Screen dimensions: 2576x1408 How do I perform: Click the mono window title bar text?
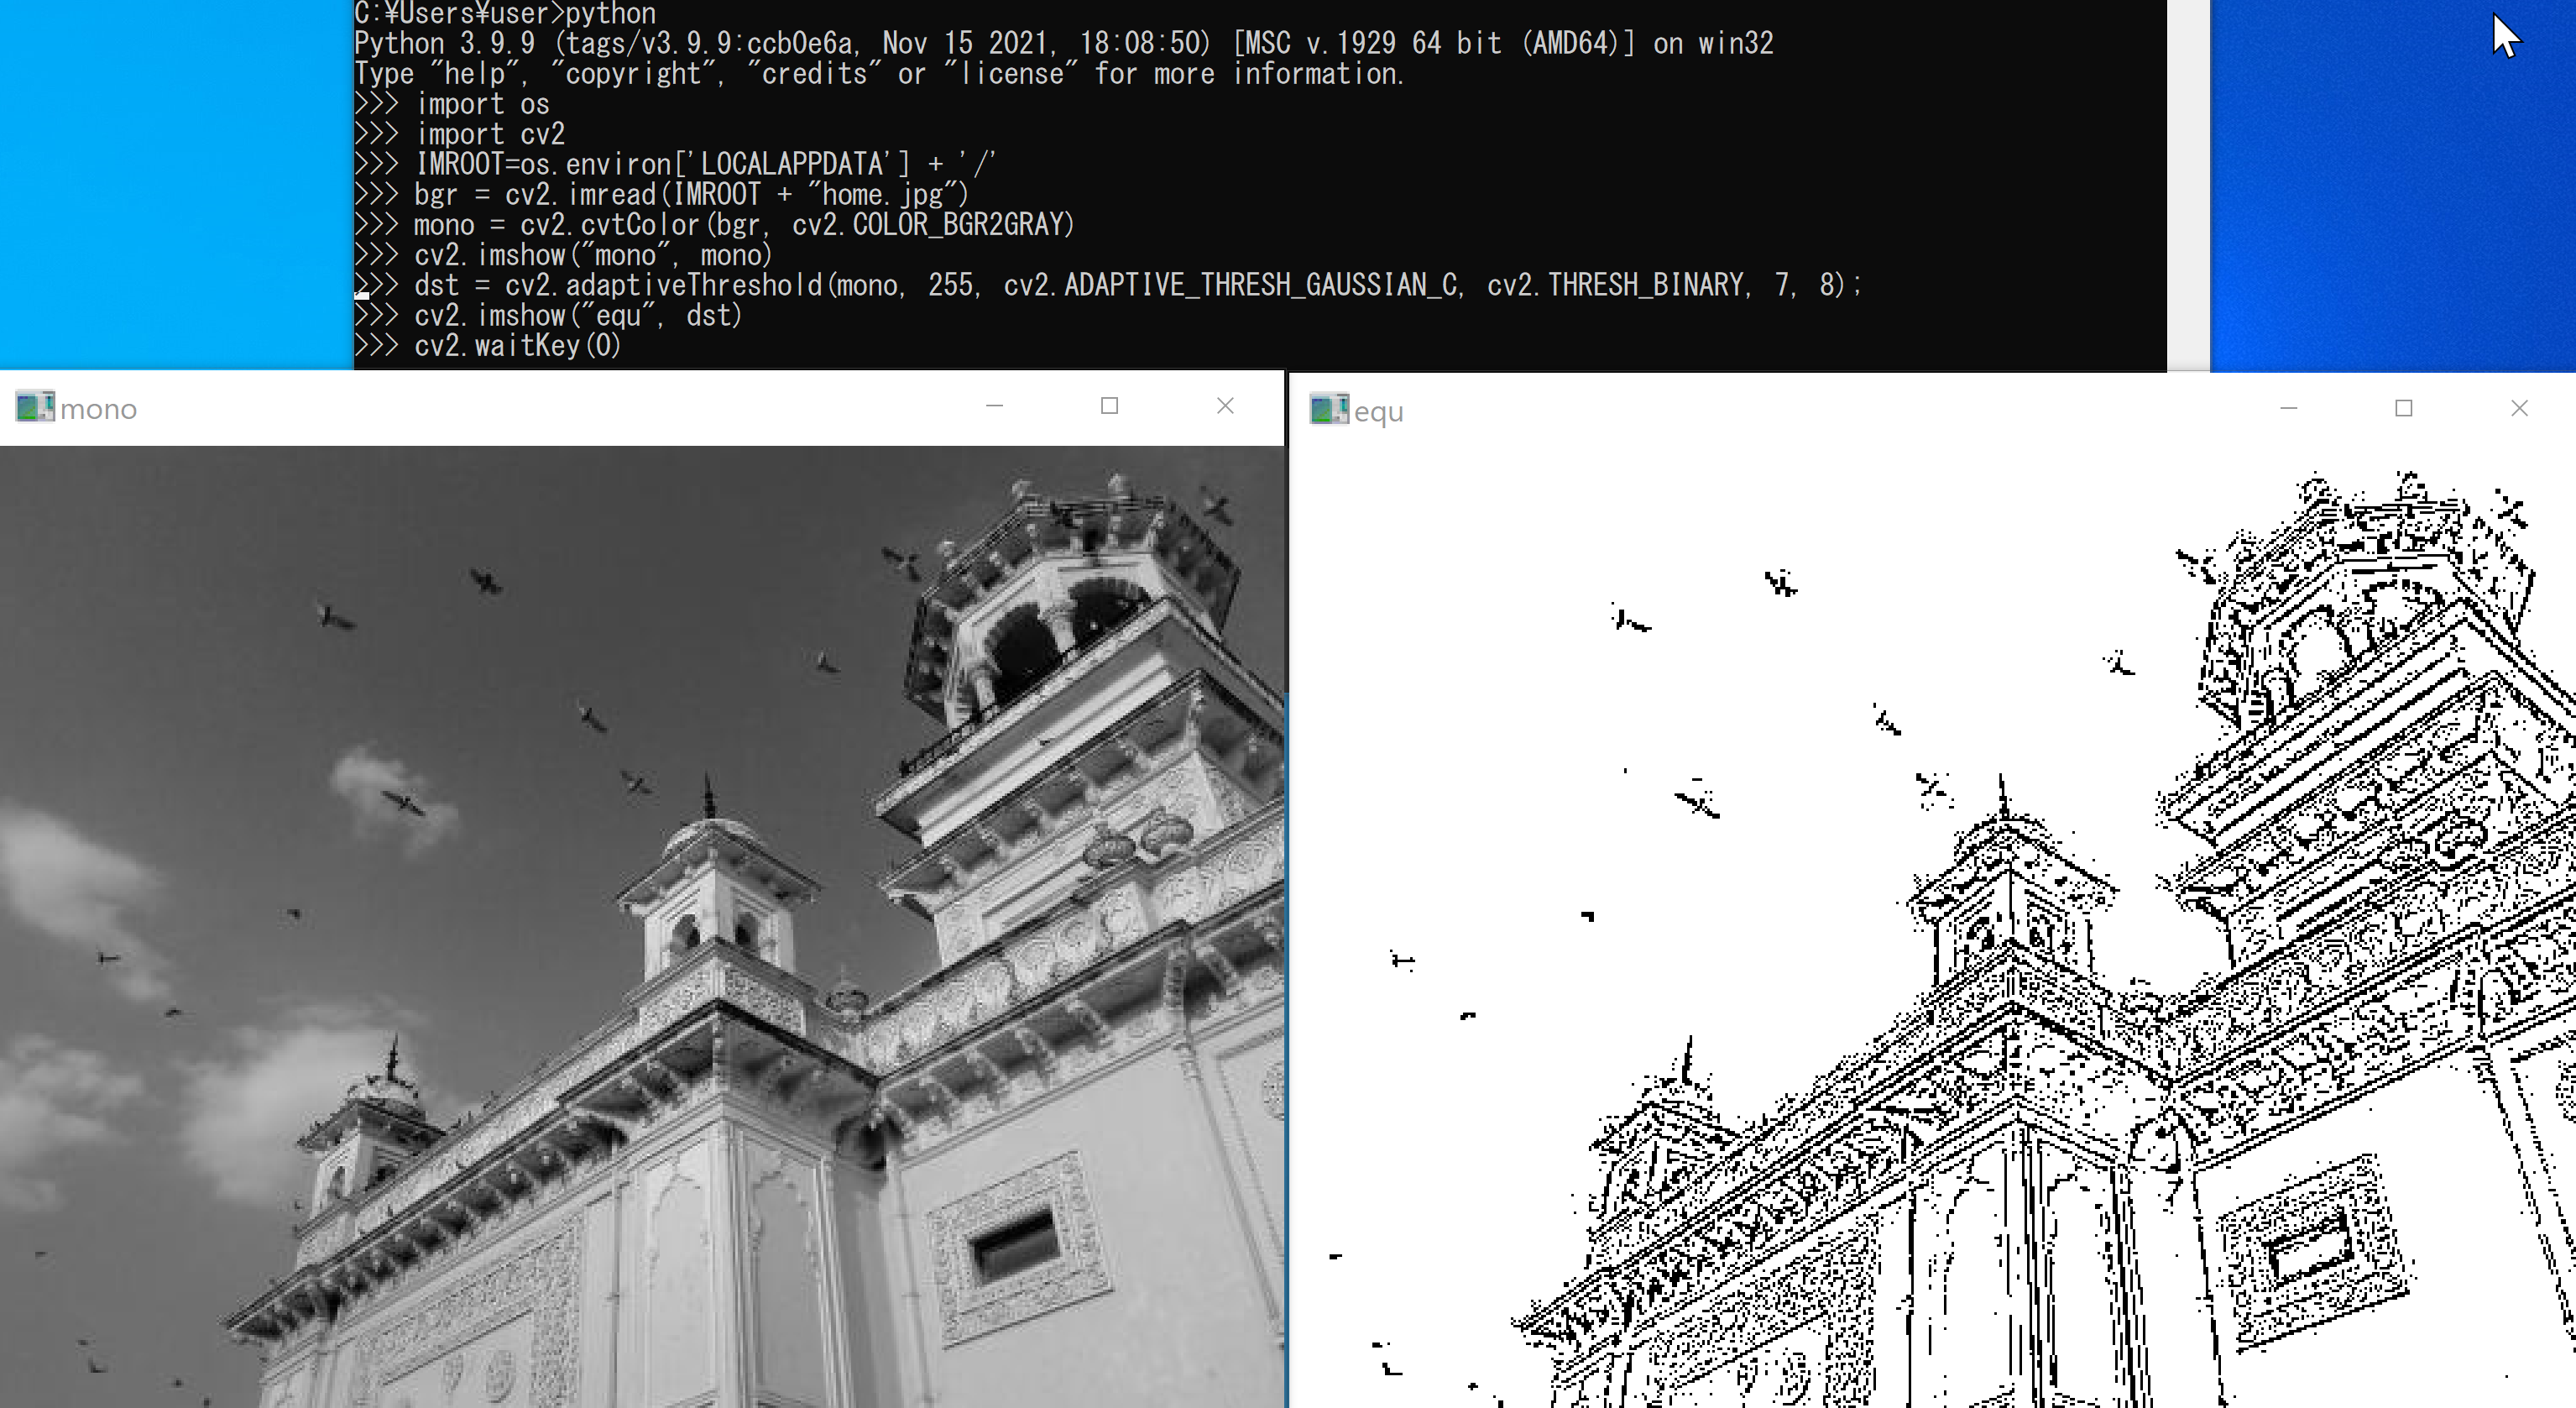pos(98,409)
